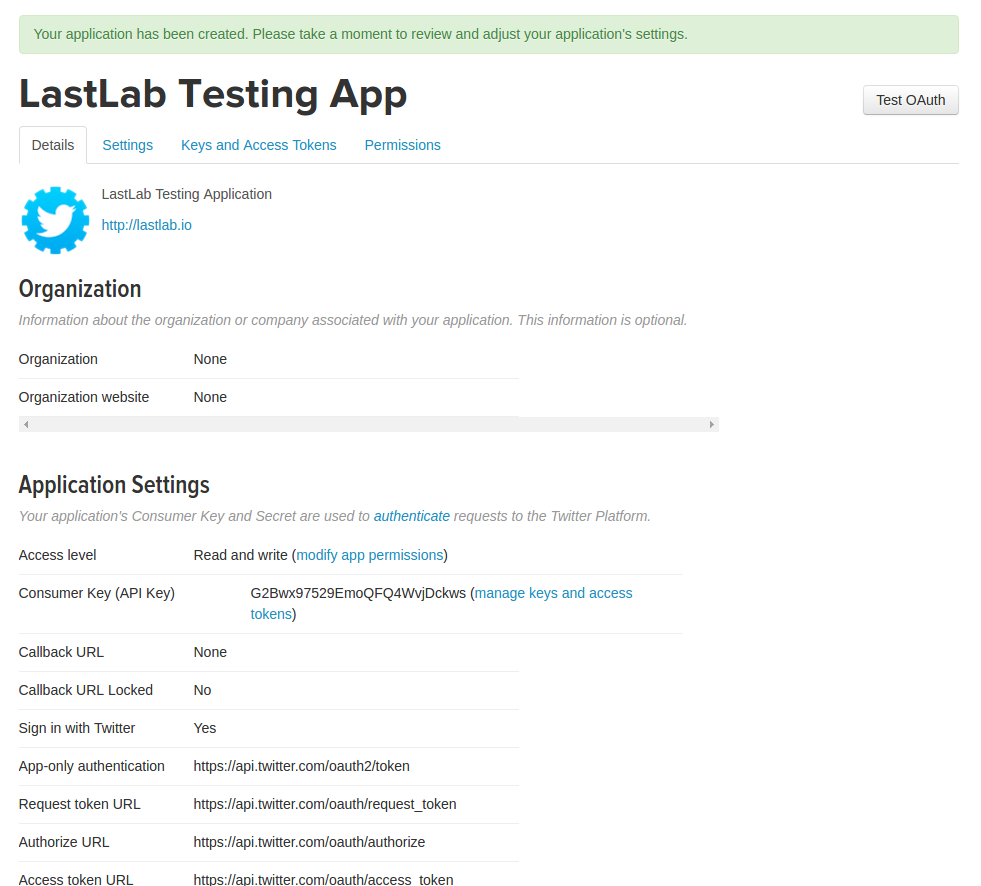This screenshot has height=886, width=981.
Task: Open manage keys and access tokens
Action: (x=553, y=593)
